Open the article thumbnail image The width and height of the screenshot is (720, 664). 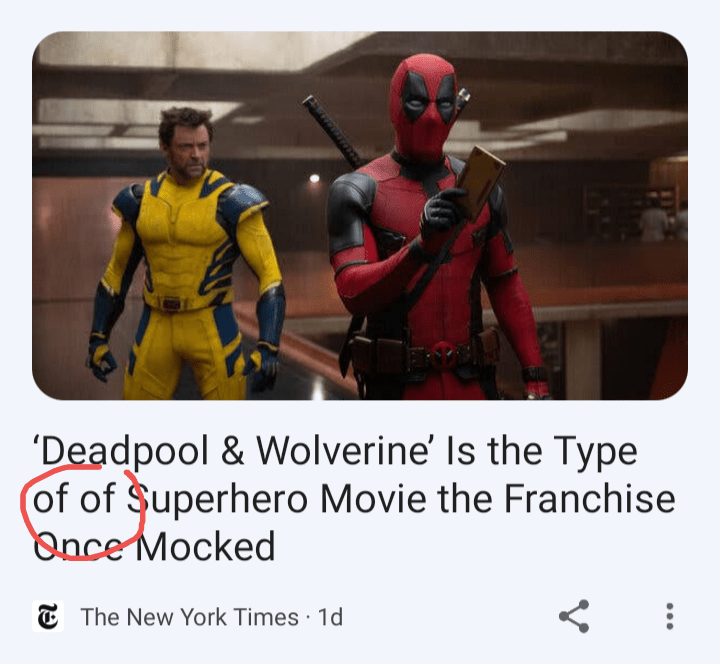coord(360,215)
